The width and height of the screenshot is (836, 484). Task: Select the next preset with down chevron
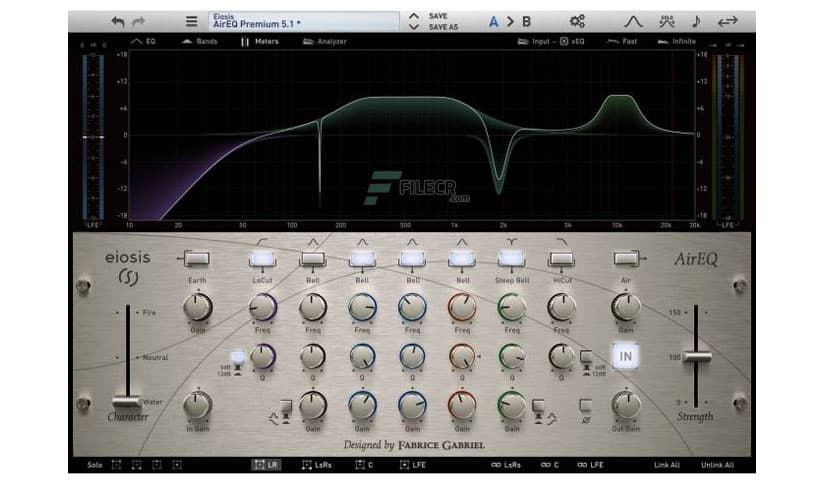tap(414, 26)
